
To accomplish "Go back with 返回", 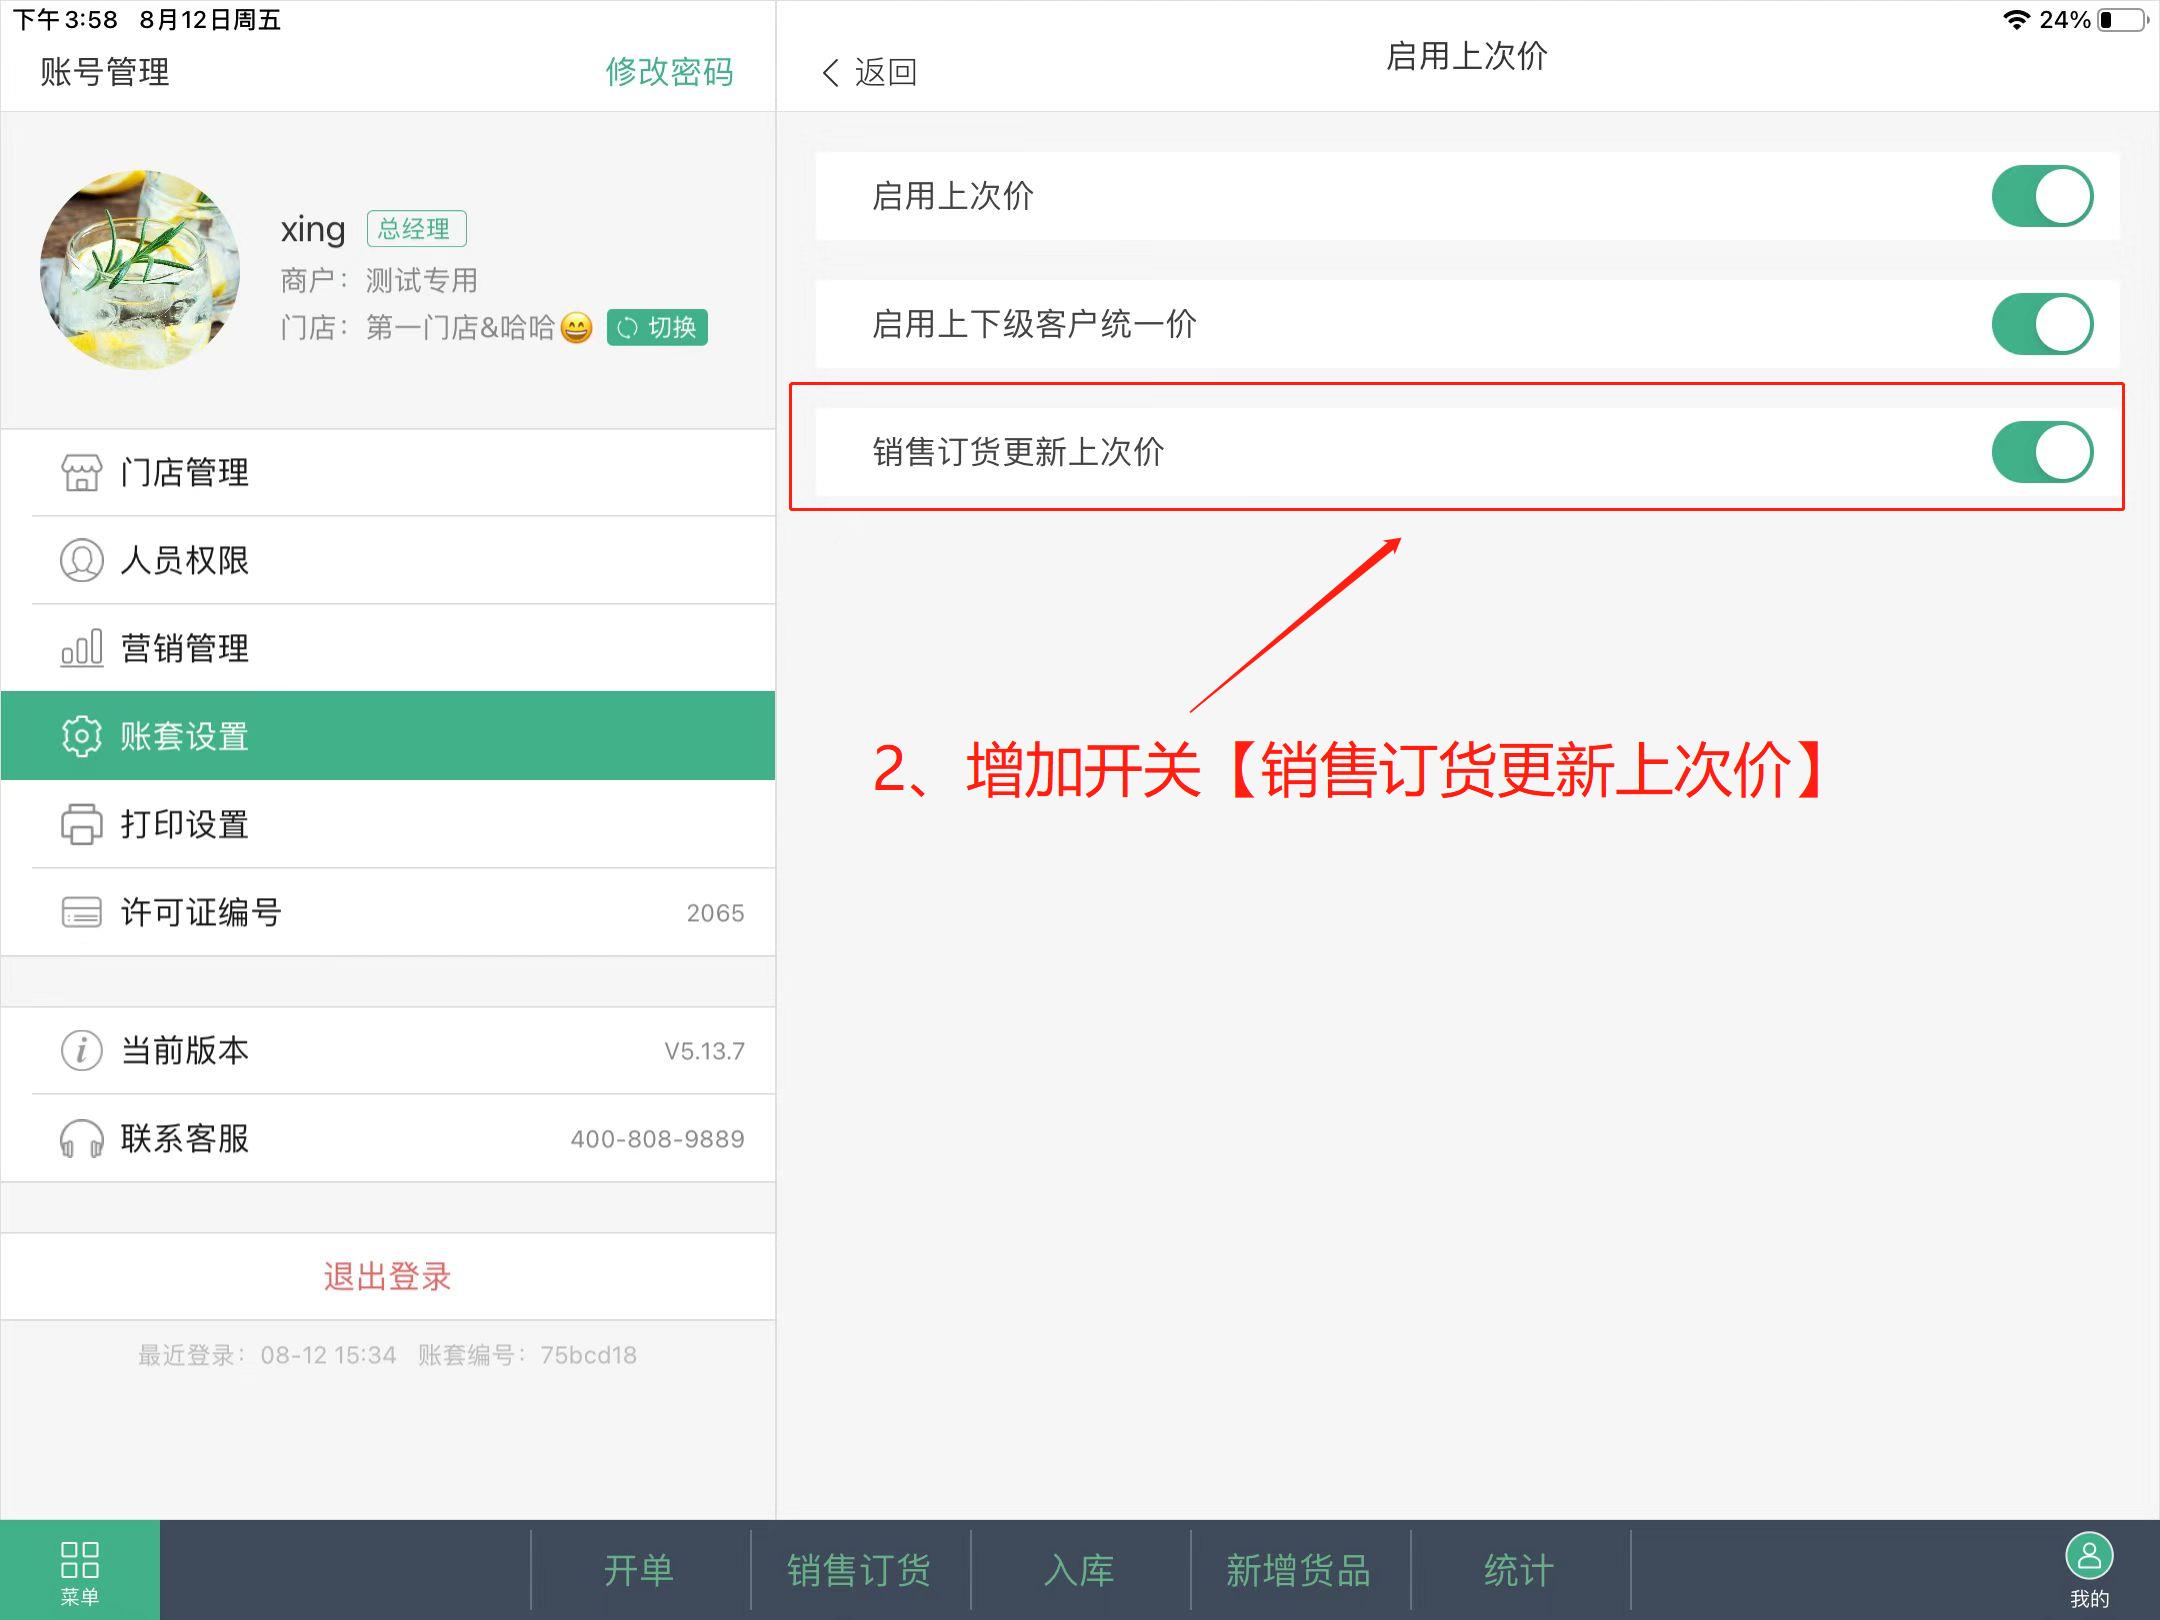I will point(868,72).
